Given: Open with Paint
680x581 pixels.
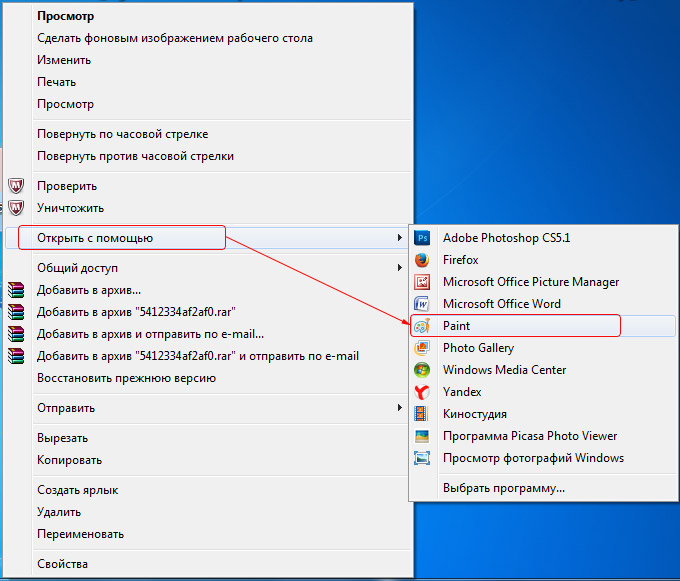Looking at the screenshot, I should [x=456, y=326].
